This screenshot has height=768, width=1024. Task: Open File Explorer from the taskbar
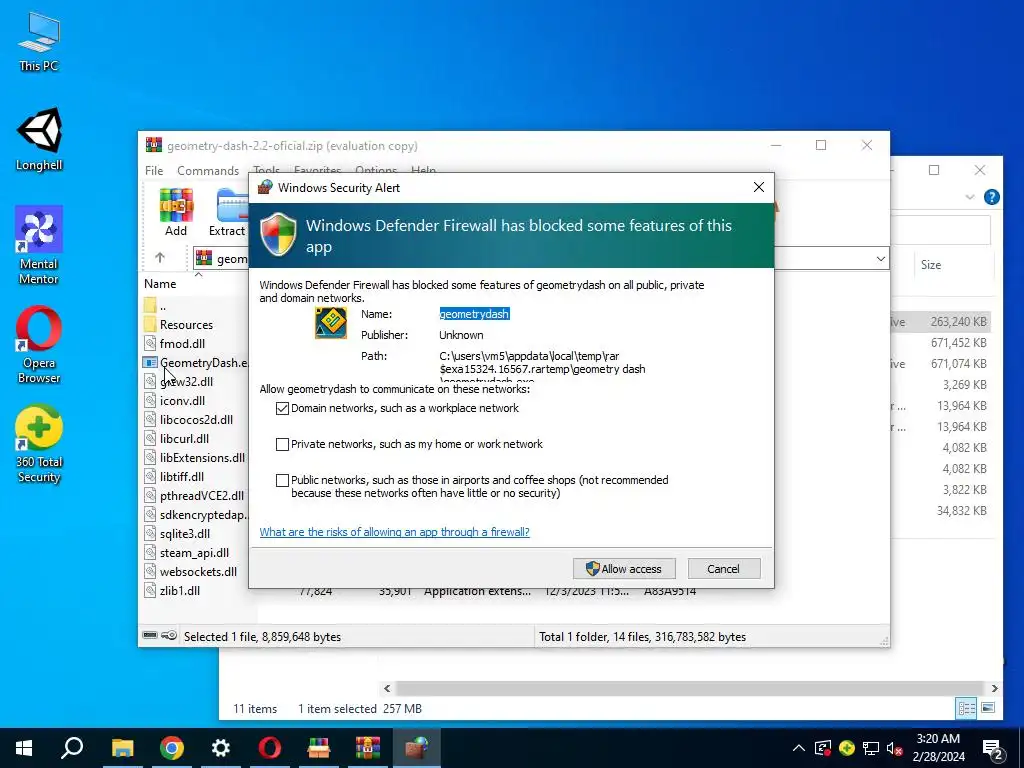tap(122, 748)
